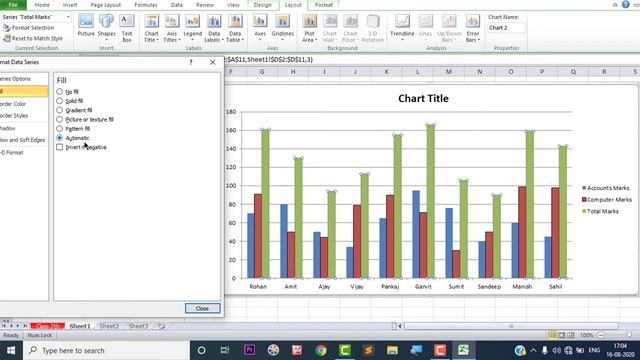Select Border Styles in the dialog sidebar
This screenshot has height=360, width=640.
[23, 116]
